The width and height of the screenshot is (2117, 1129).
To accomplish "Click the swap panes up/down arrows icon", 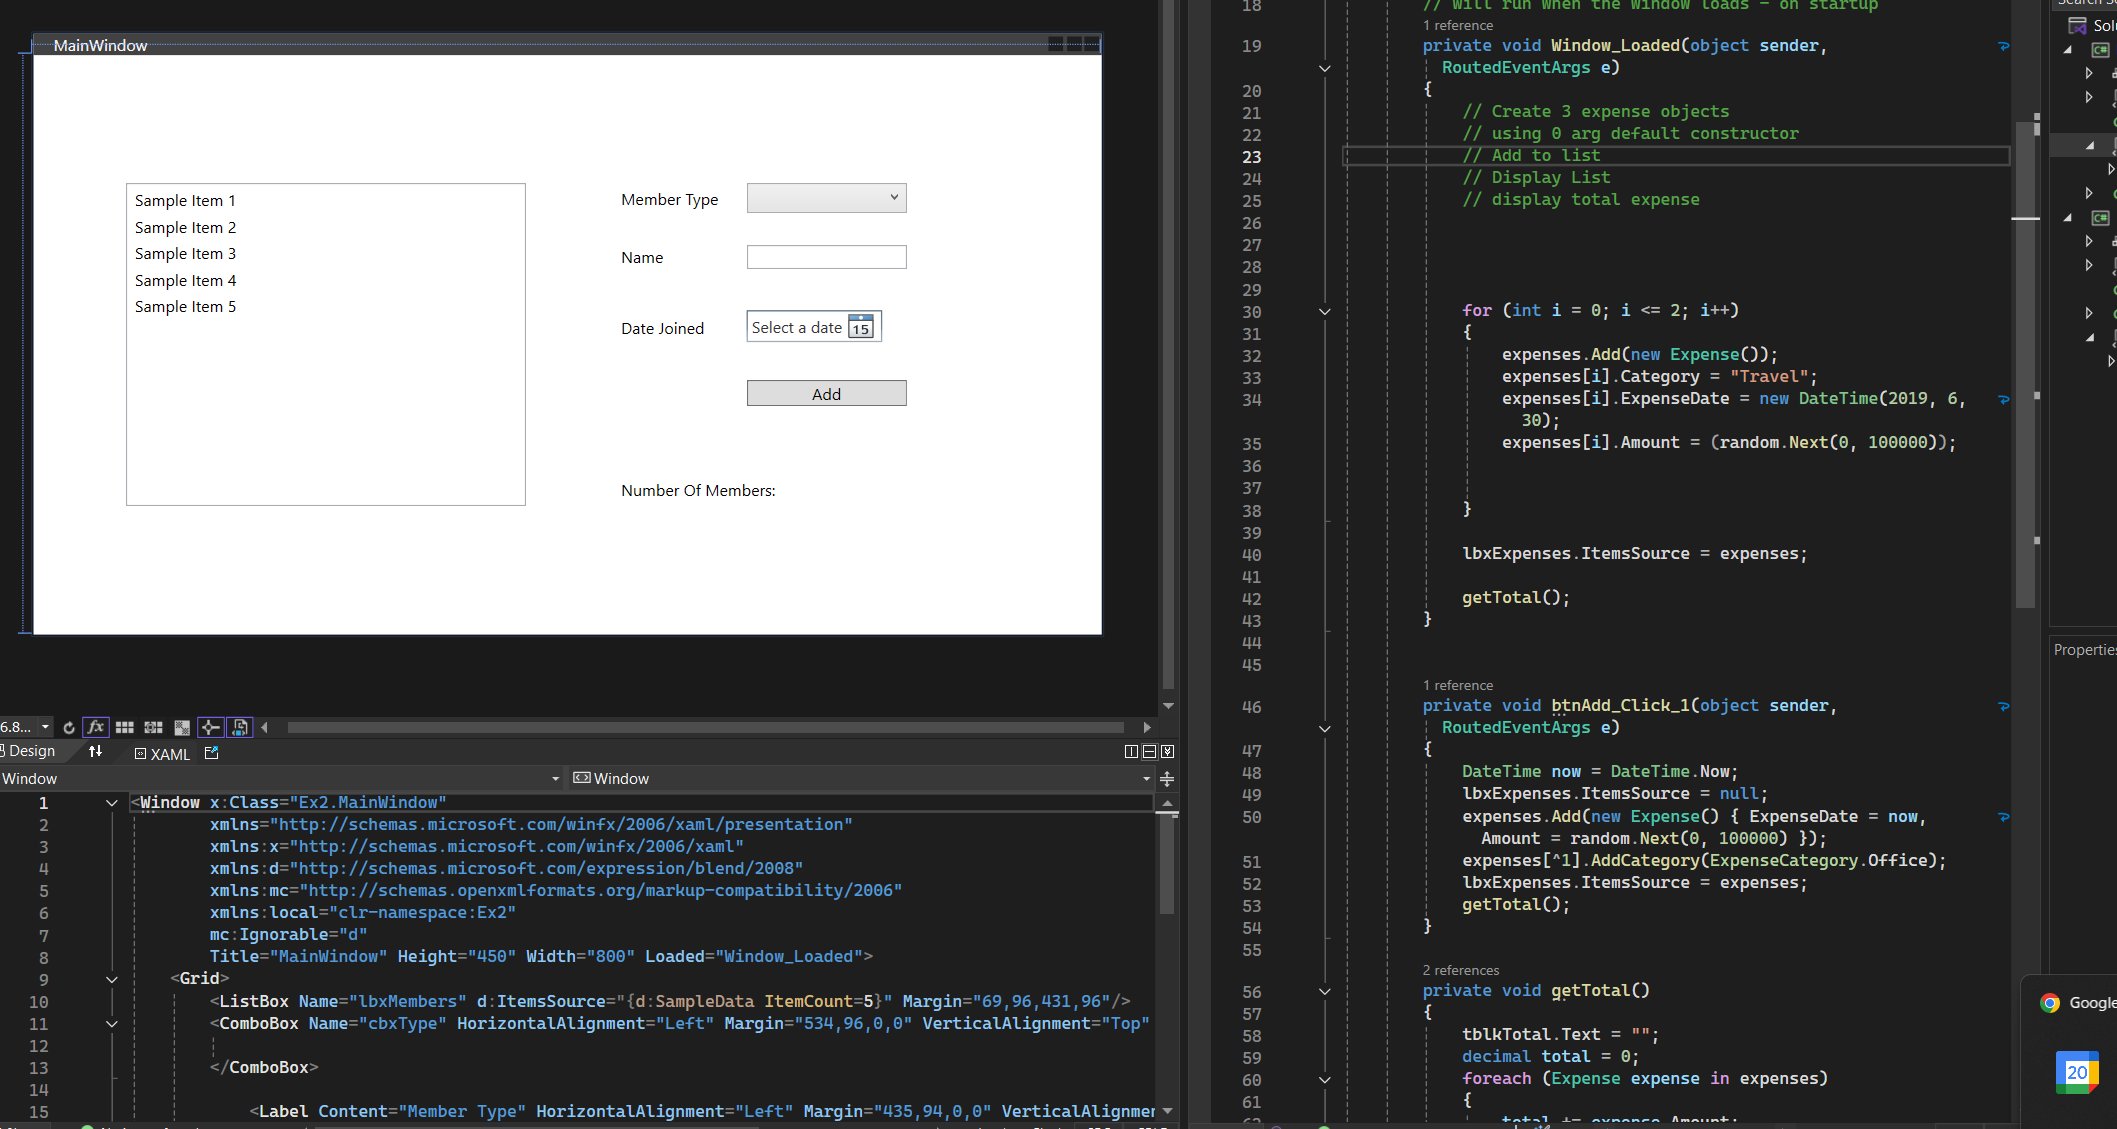I will tap(95, 751).
